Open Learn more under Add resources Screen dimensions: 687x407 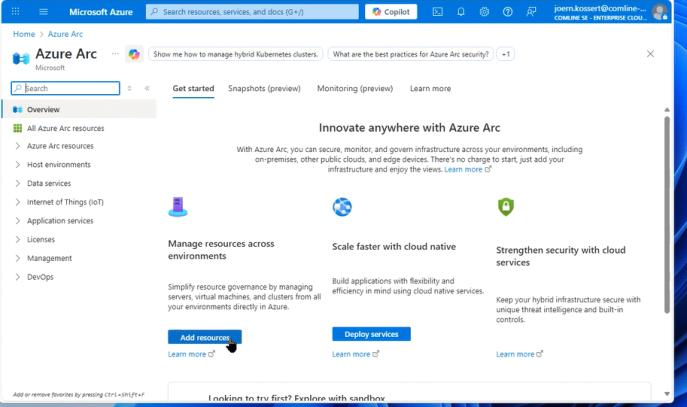(191, 354)
